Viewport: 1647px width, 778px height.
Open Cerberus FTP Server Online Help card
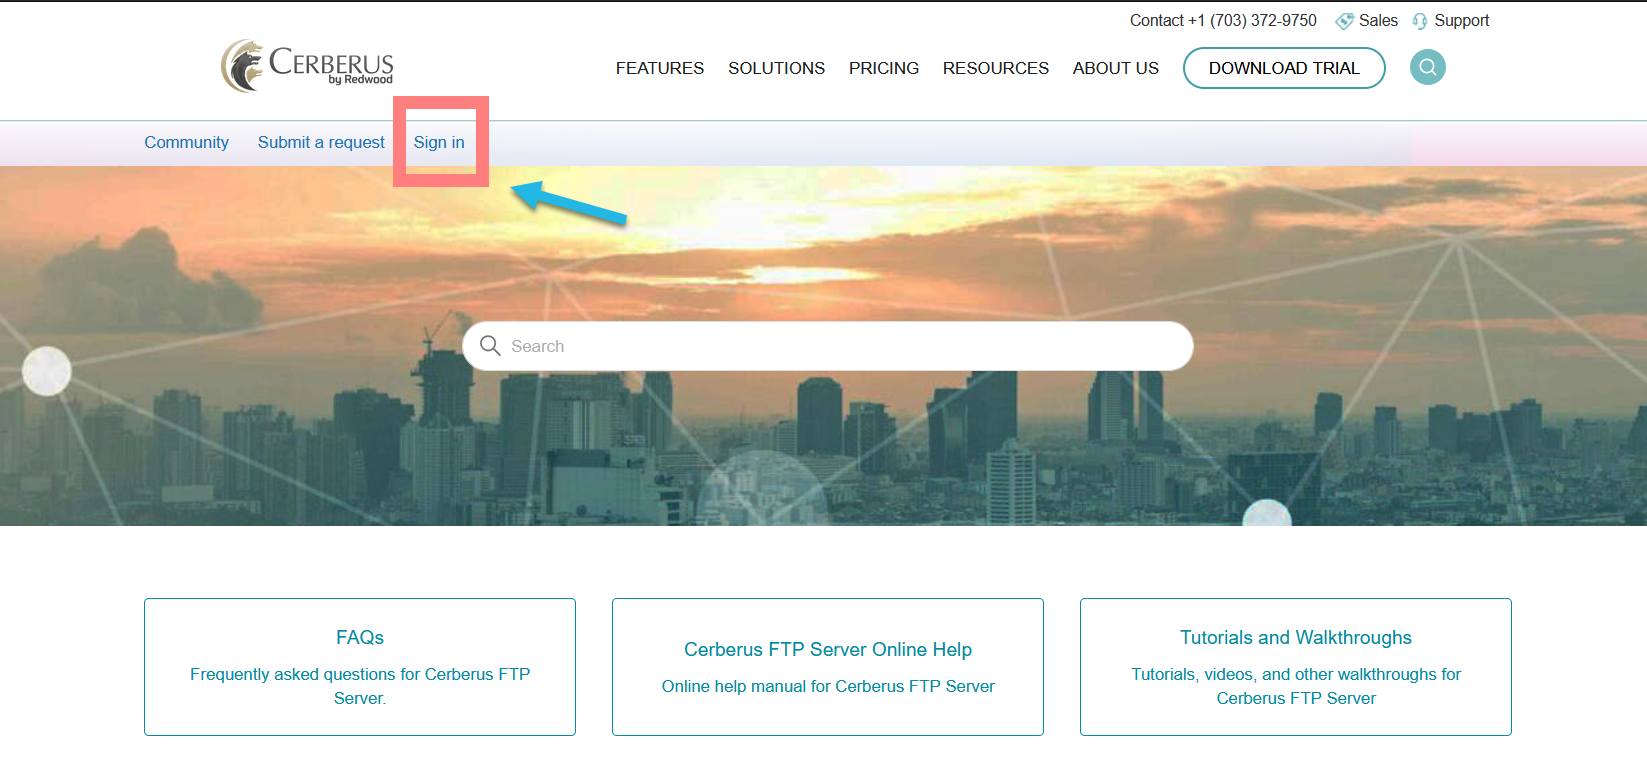tap(828, 667)
